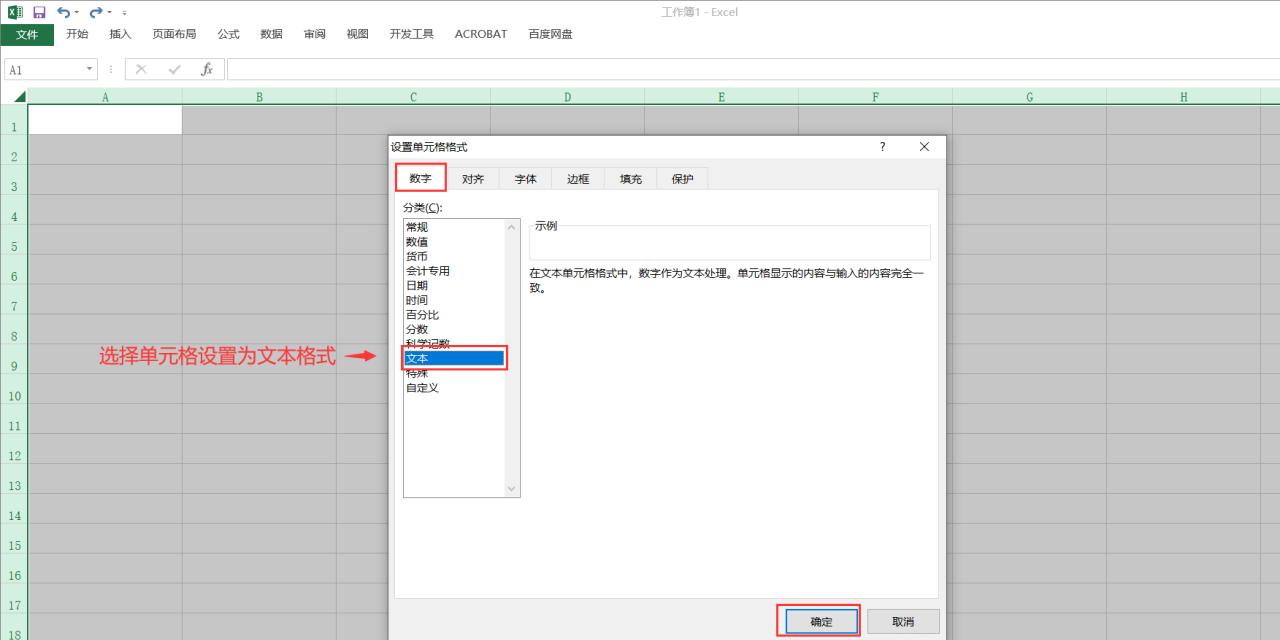Choose 文本 in the category list
Viewport: 1280px width, 640px height.
click(454, 358)
